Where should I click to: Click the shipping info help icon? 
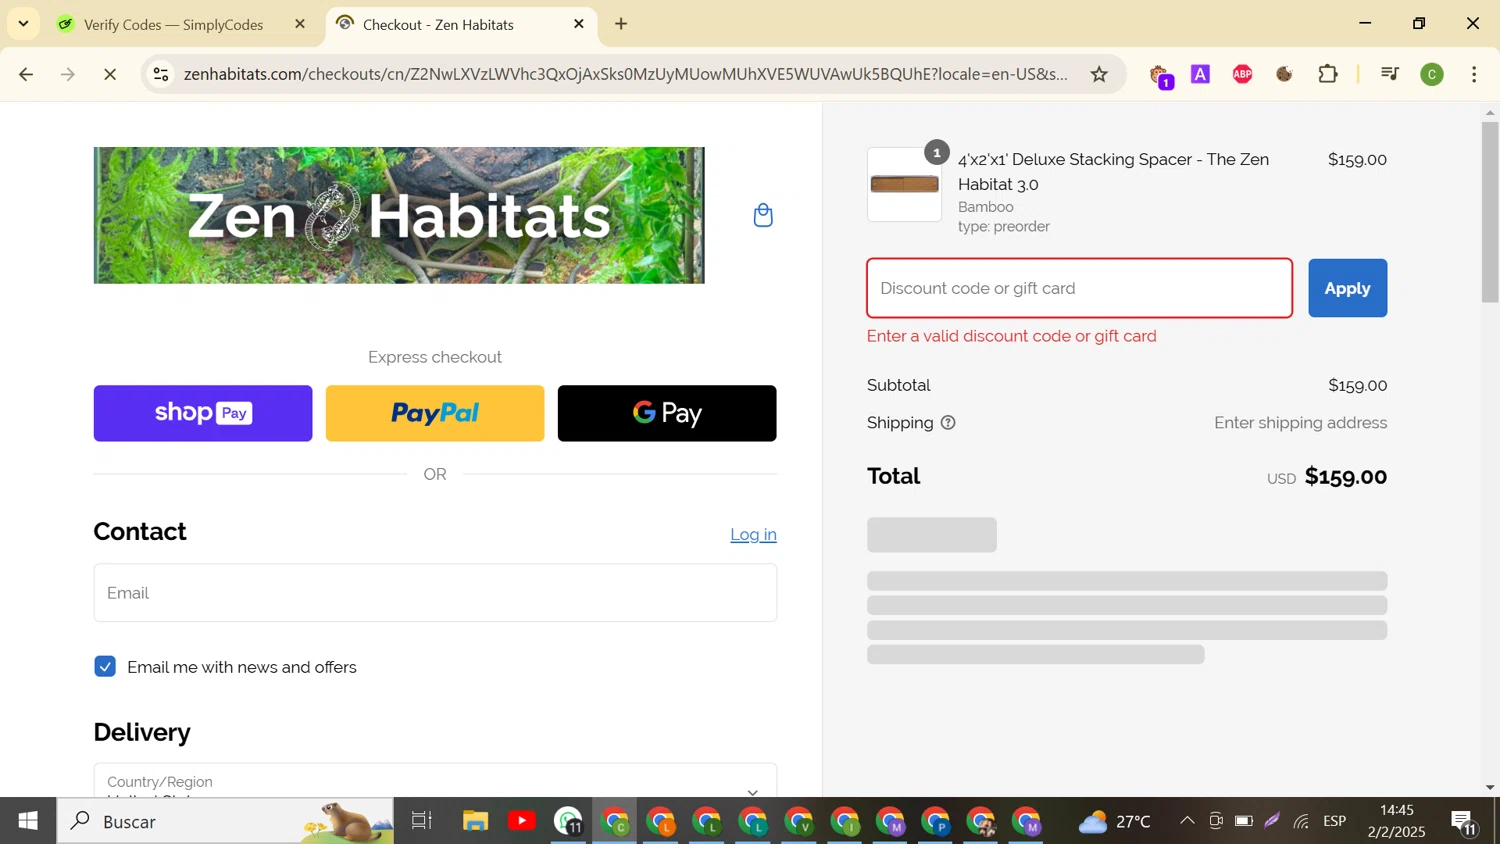click(x=948, y=423)
